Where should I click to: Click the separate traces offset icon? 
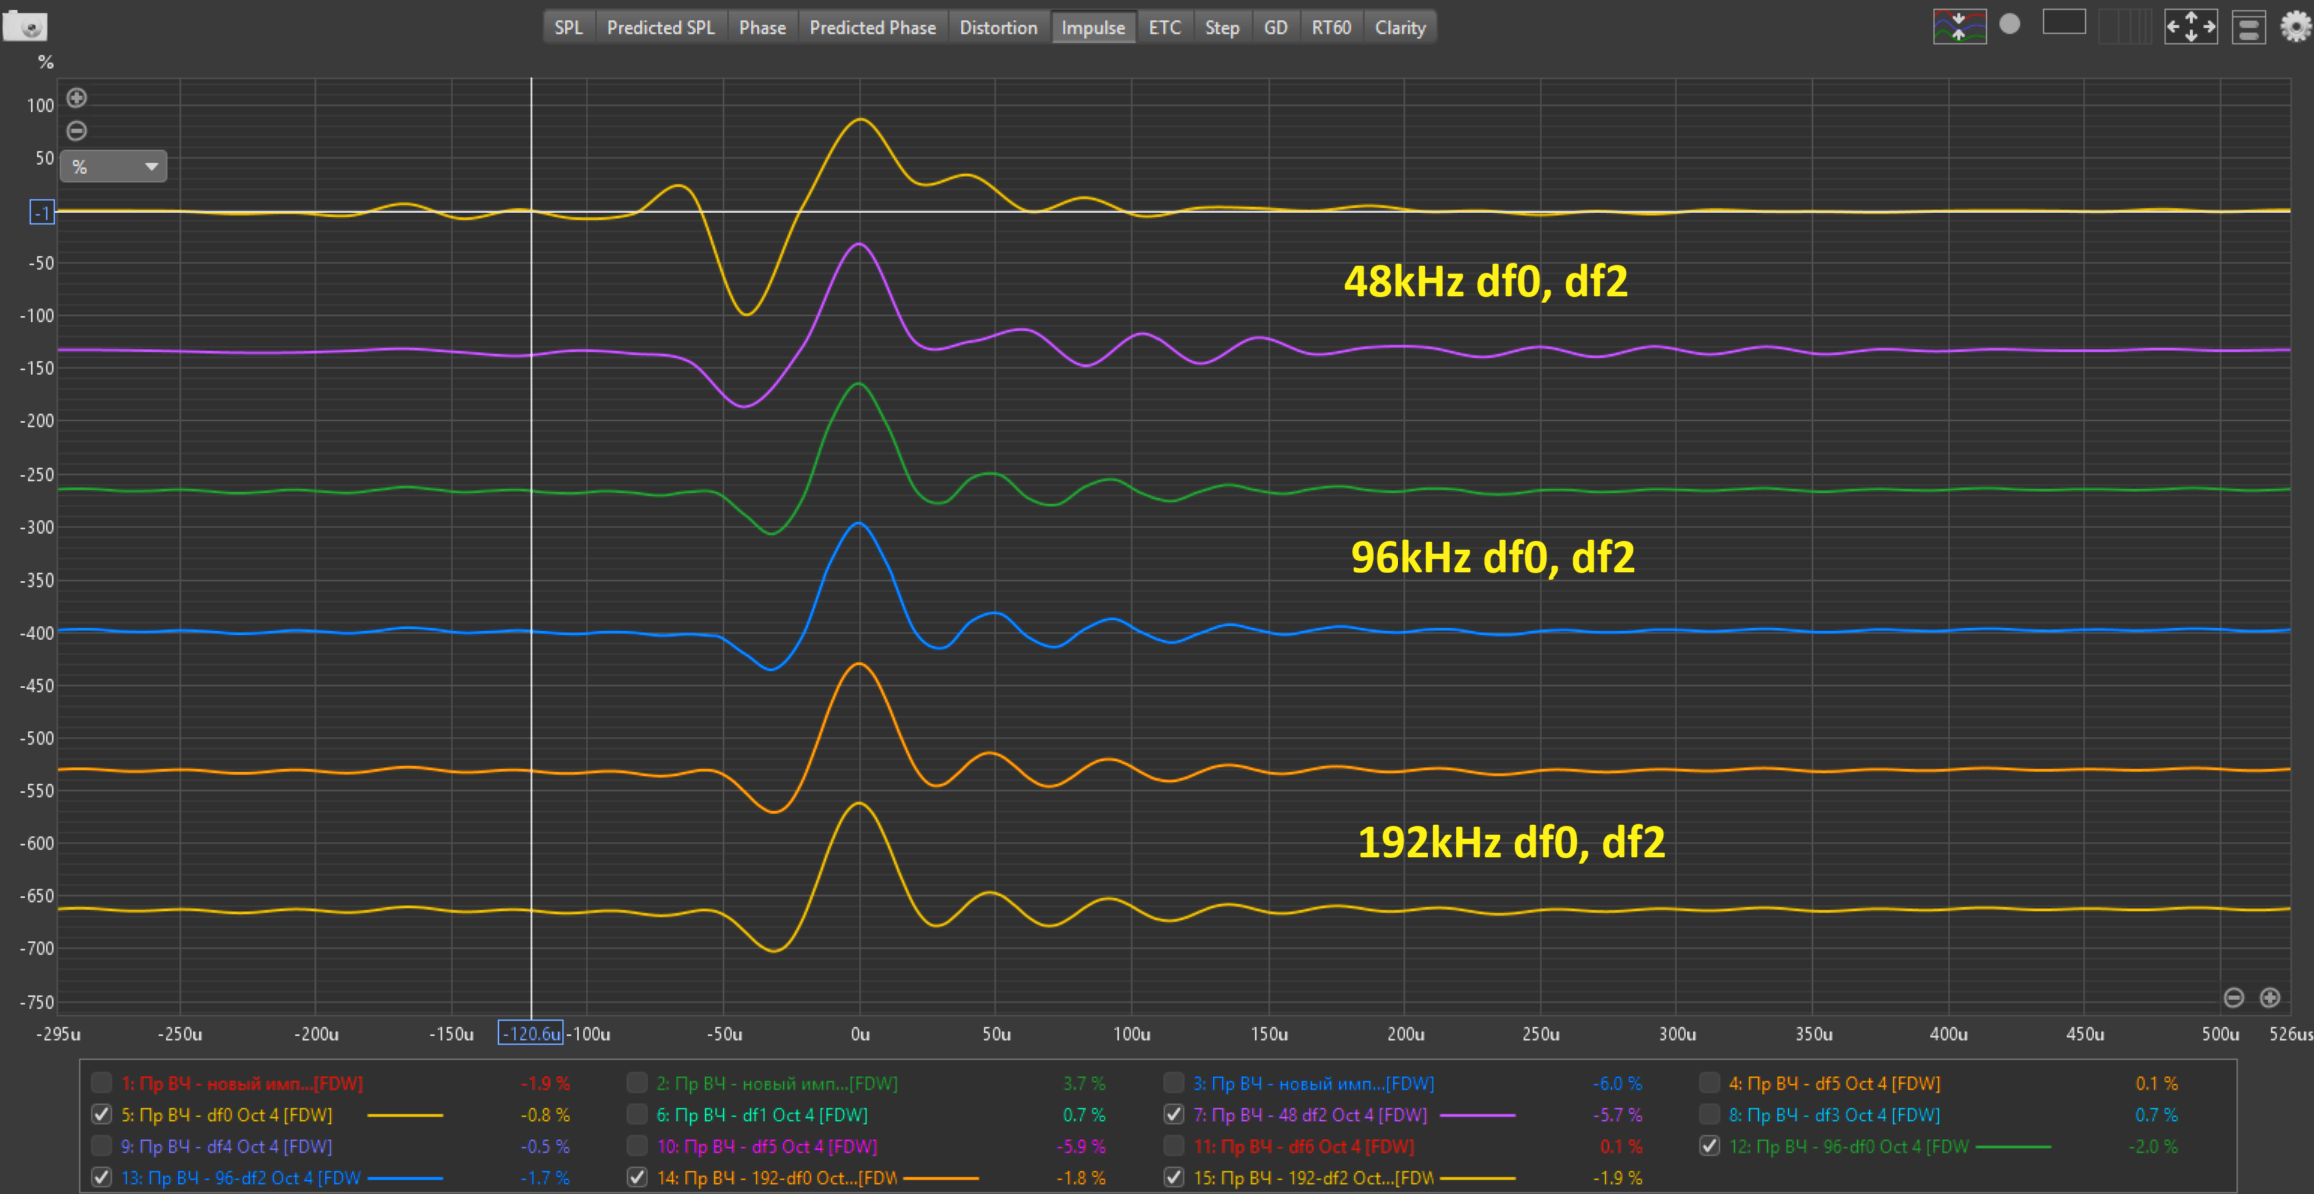[x=1958, y=26]
